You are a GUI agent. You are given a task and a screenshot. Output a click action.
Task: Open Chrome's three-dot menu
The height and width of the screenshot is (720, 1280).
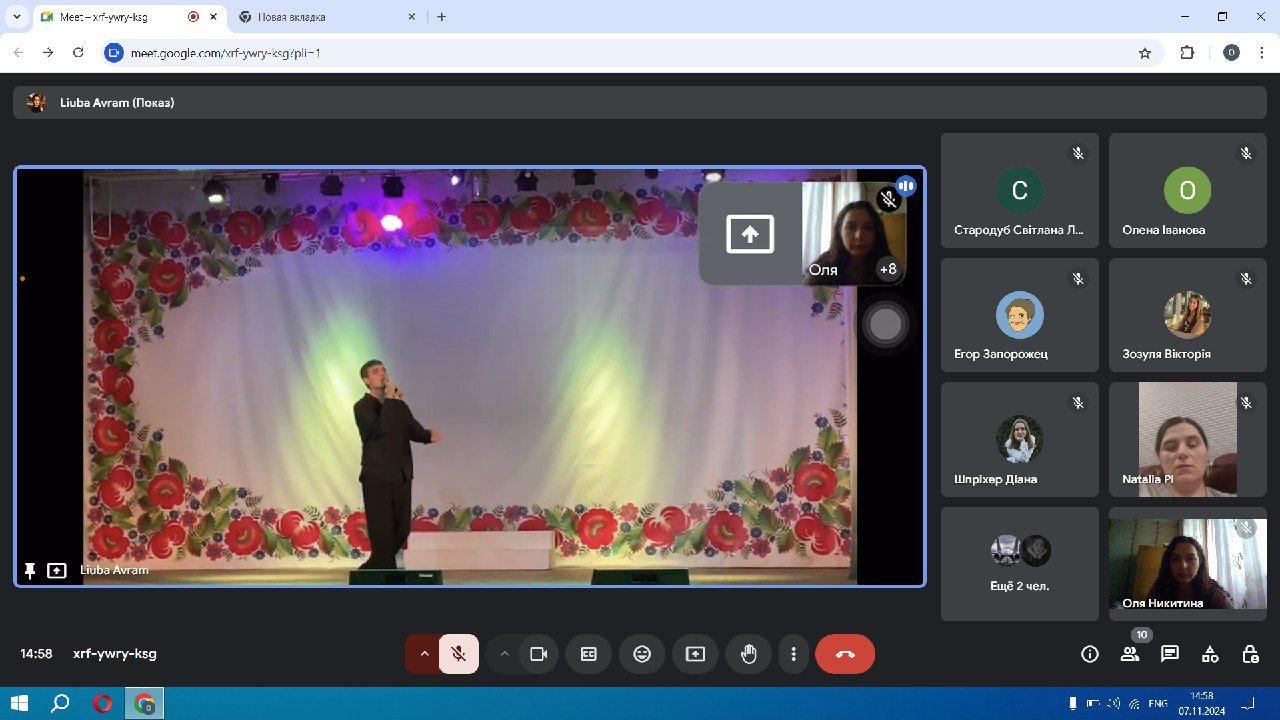pyautogui.click(x=1262, y=53)
